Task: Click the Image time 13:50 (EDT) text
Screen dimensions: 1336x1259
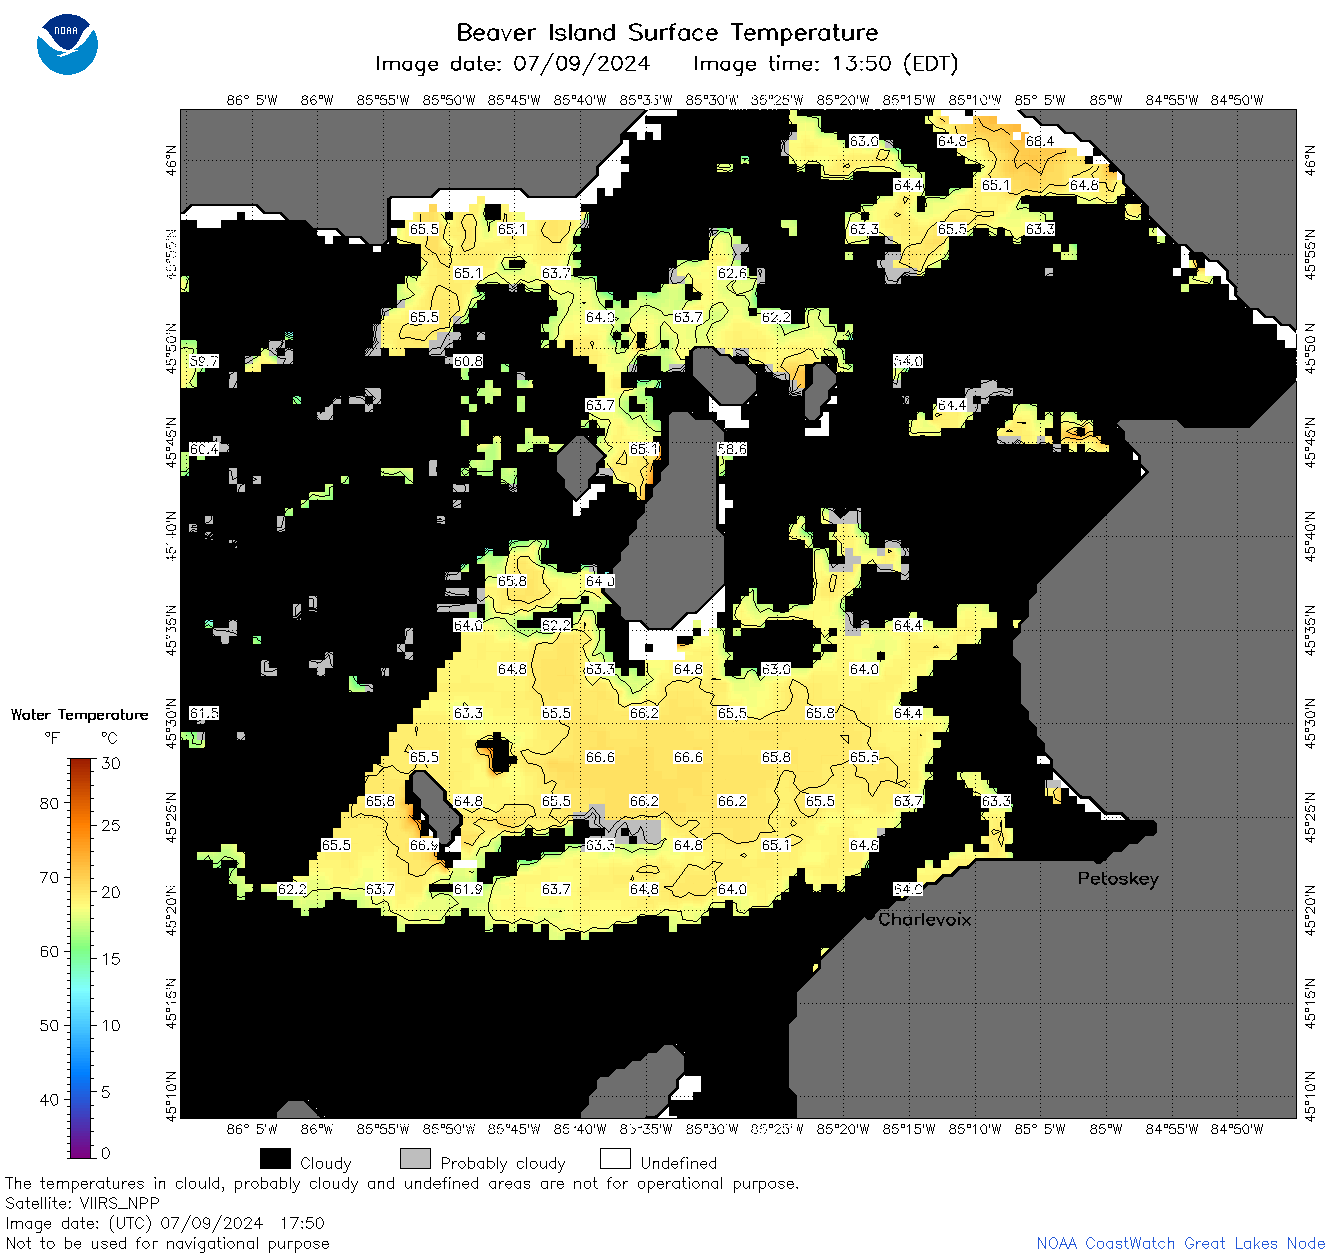Action: pos(826,64)
